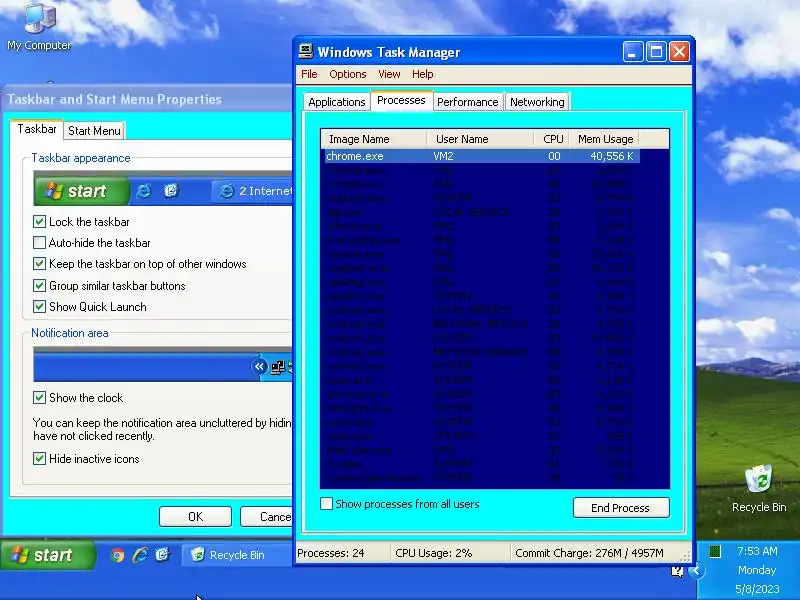Image resolution: width=800 pixels, height=600 pixels.
Task: Click the 7:53 AM taskbar clock
Action: tap(757, 551)
